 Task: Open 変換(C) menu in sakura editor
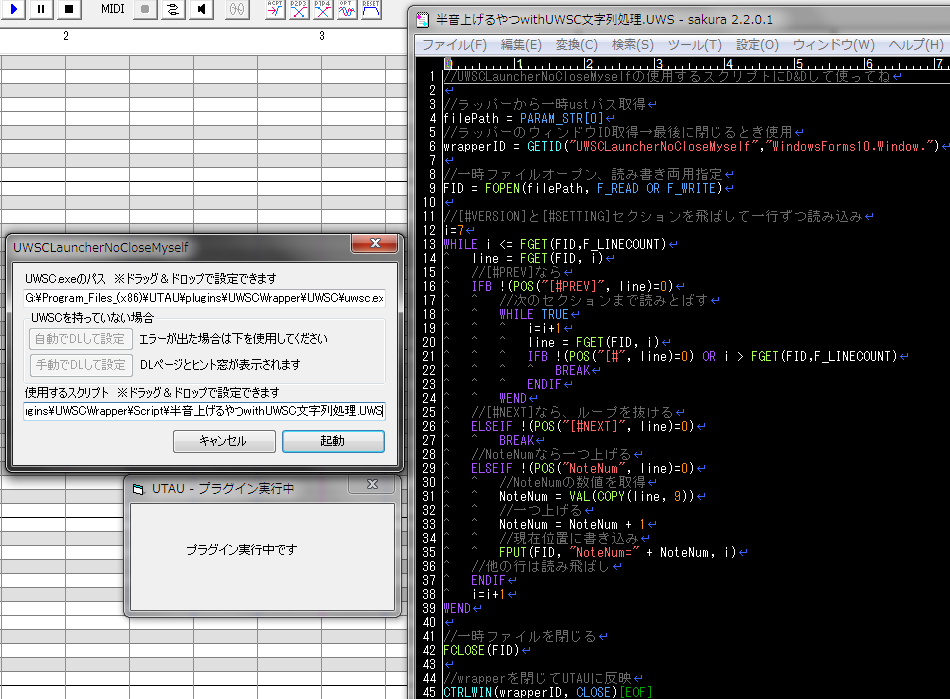576,45
